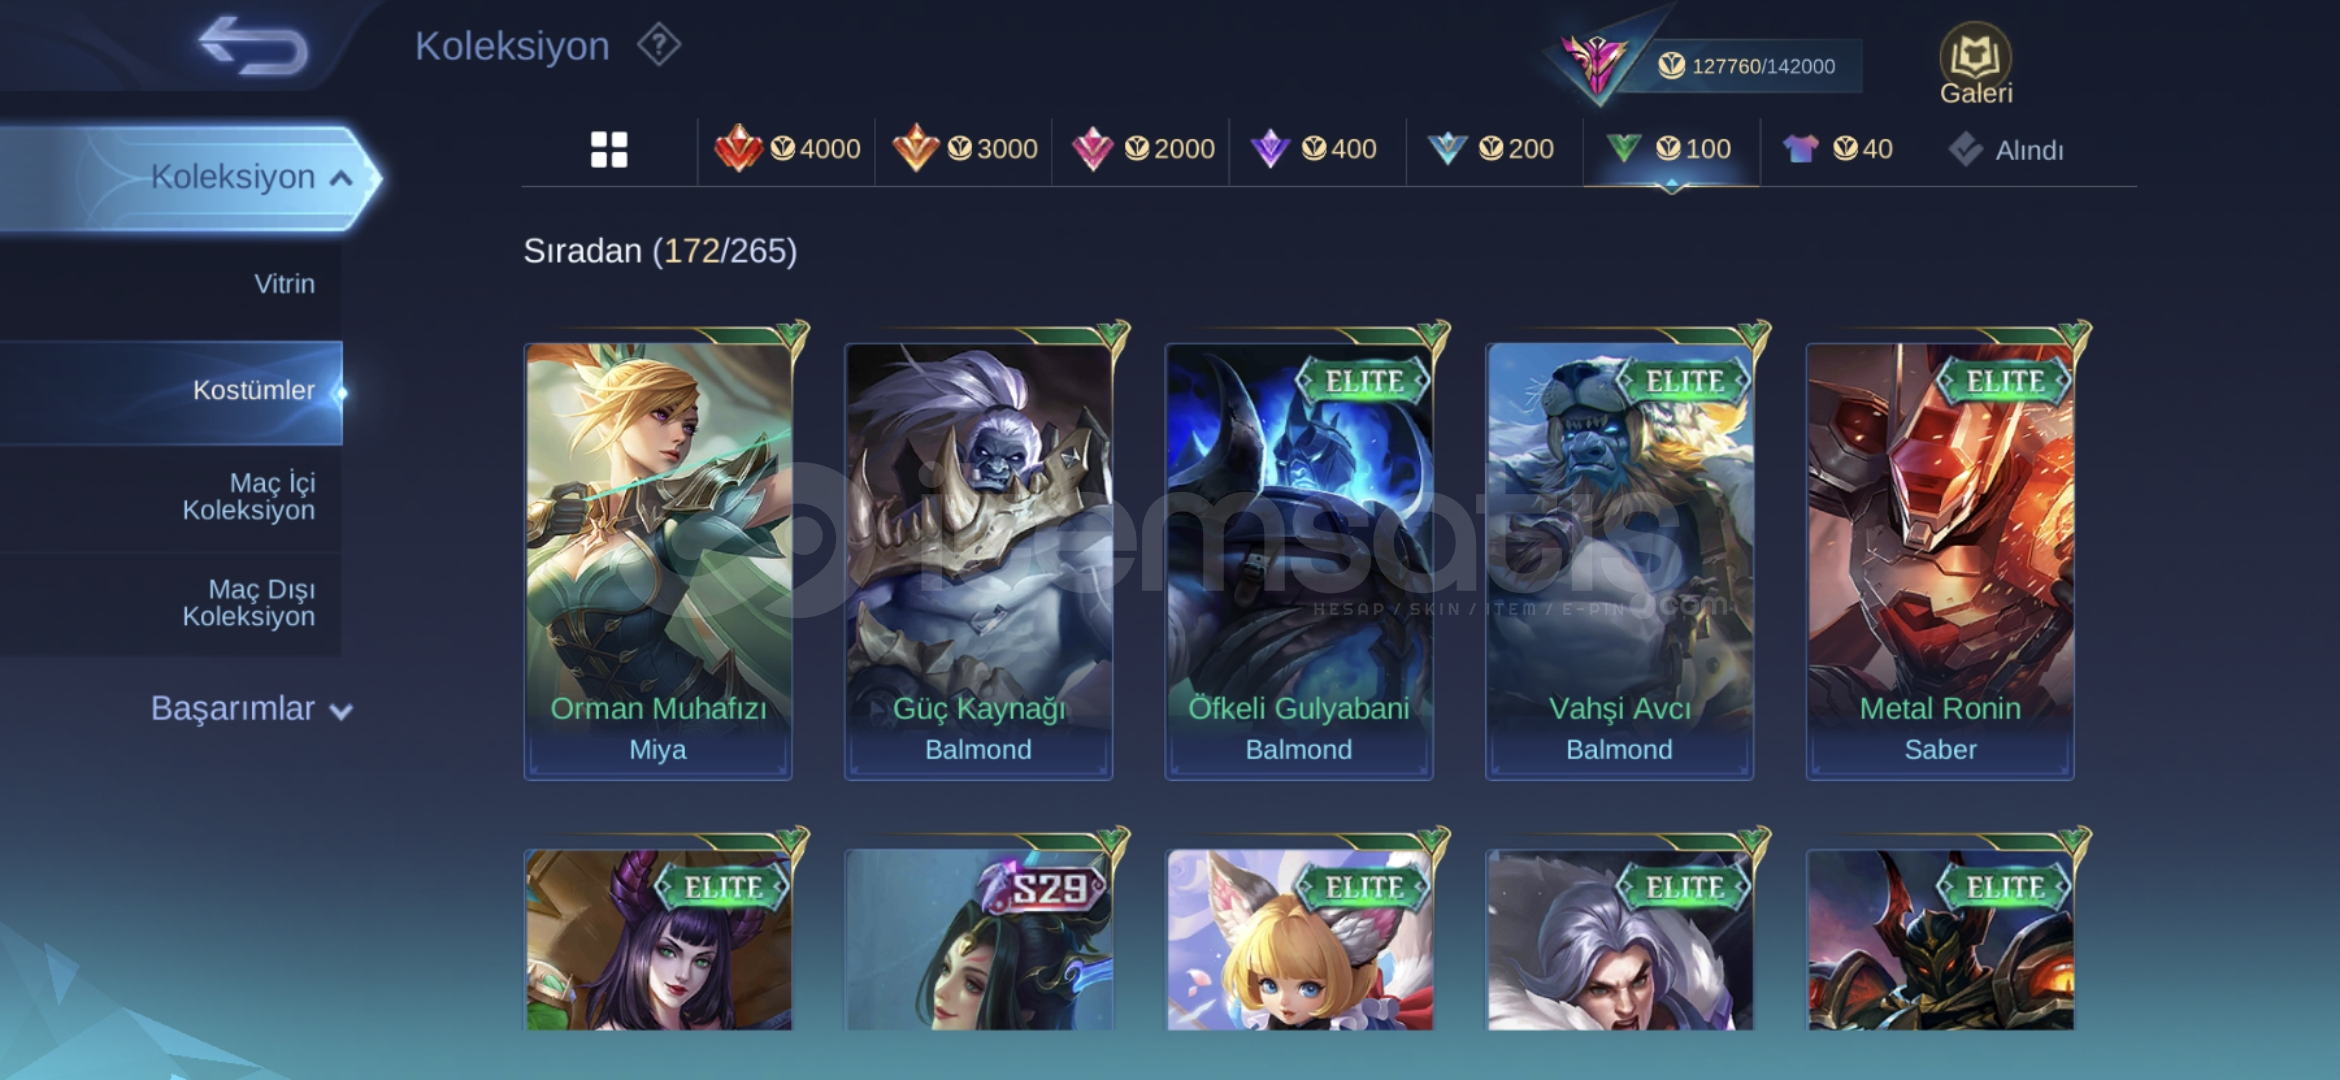Open the collection points 127760/142000 progress bar
The width and height of the screenshot is (2340, 1080).
pos(1747,66)
